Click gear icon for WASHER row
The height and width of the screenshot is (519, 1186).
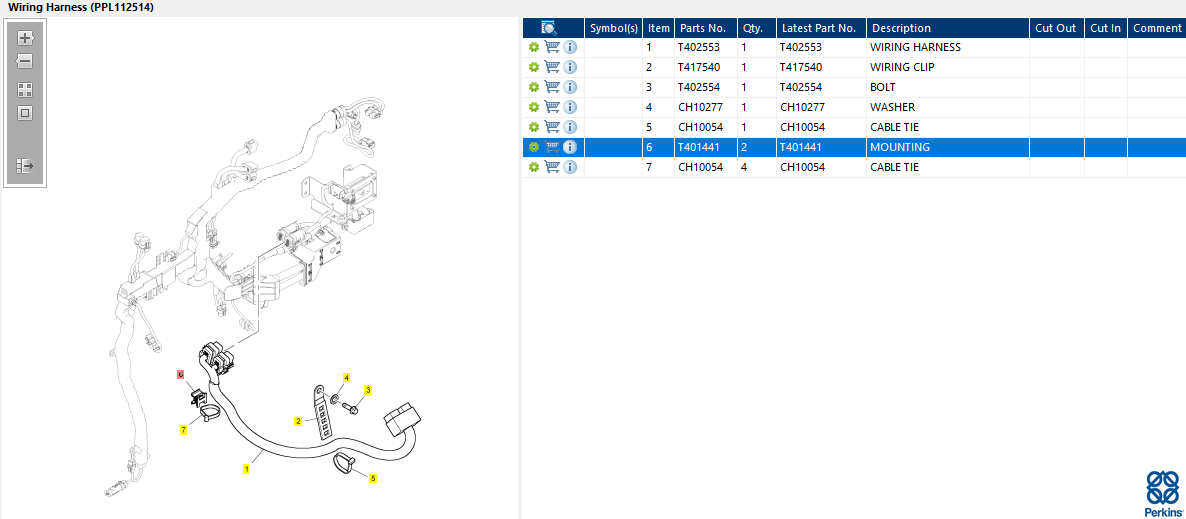coord(534,107)
